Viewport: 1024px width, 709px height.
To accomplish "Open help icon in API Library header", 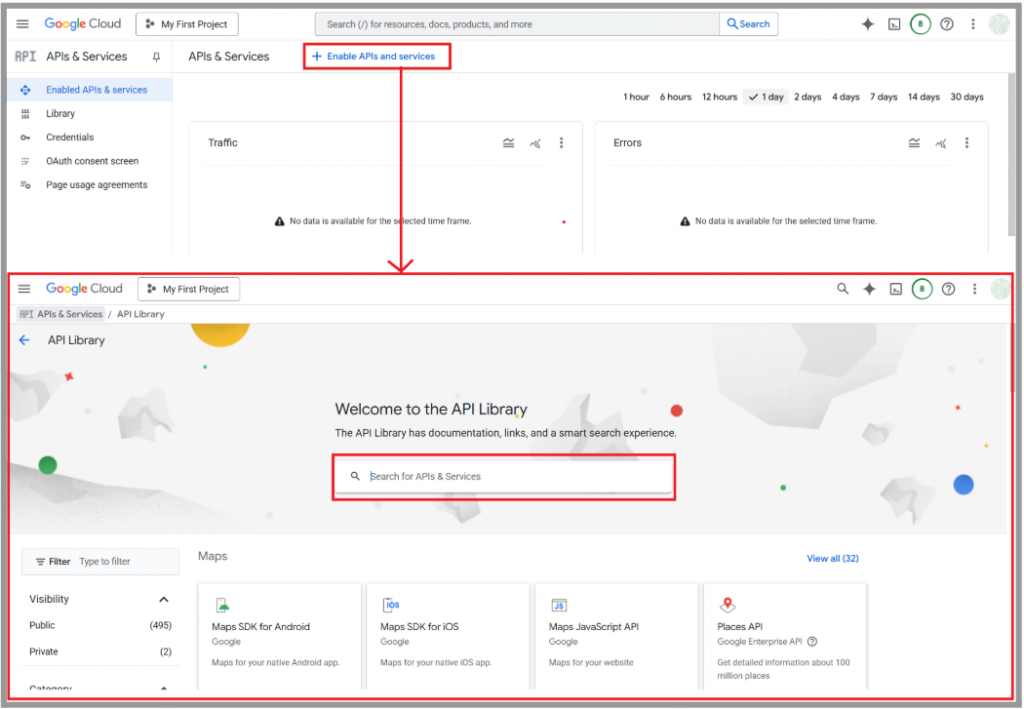I will [x=948, y=289].
